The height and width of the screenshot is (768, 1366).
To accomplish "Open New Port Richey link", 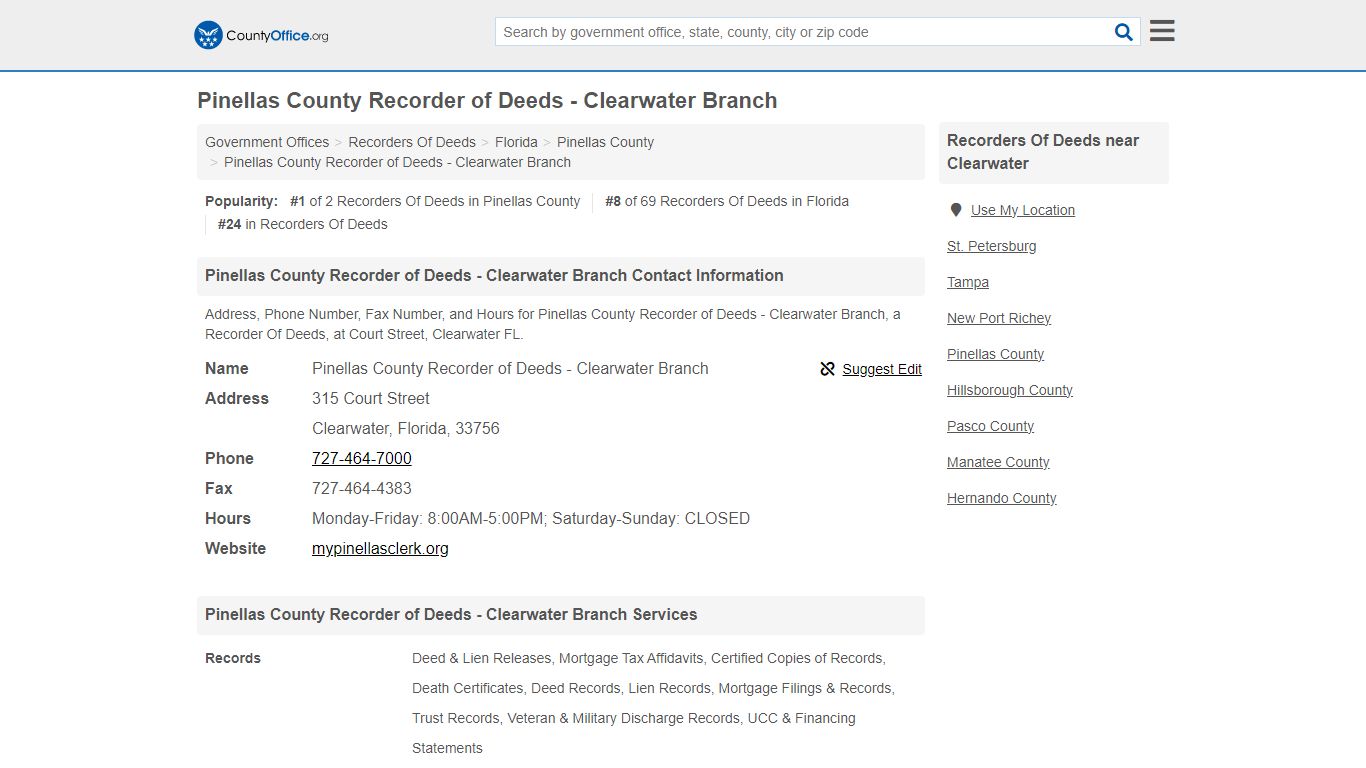I will [x=999, y=318].
